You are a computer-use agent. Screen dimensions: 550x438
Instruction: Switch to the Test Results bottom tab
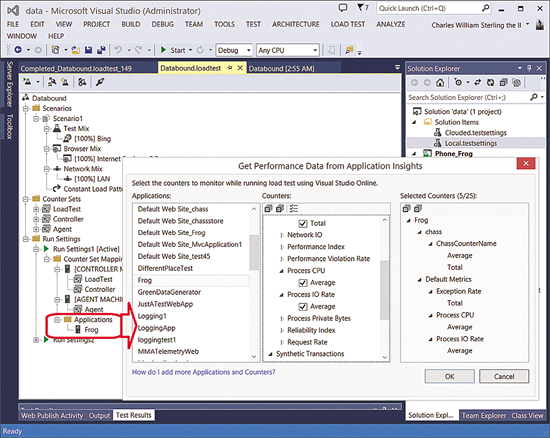coord(133,415)
